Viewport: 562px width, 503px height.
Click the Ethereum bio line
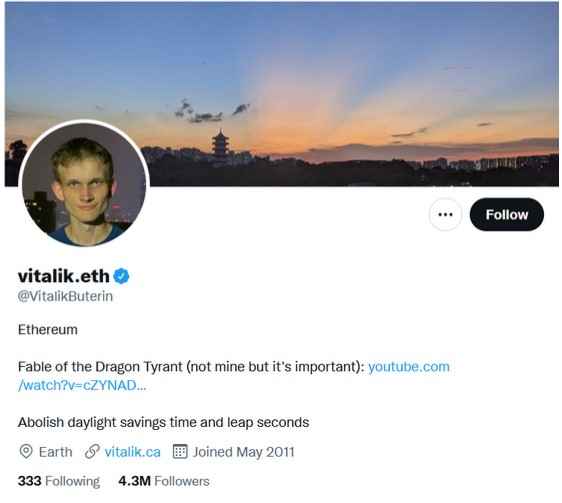coord(48,330)
